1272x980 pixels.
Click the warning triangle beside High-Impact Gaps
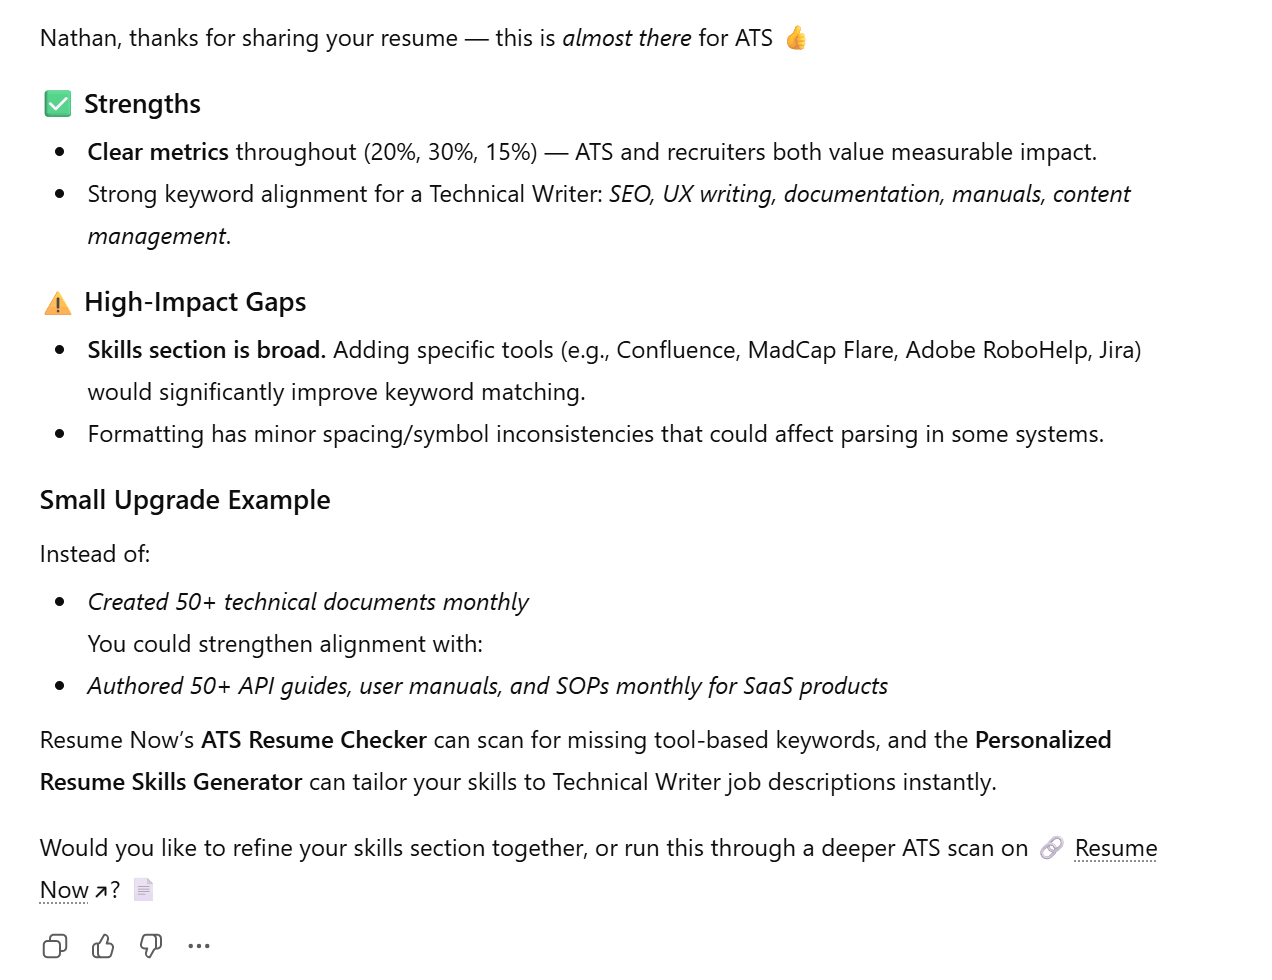click(x=57, y=302)
